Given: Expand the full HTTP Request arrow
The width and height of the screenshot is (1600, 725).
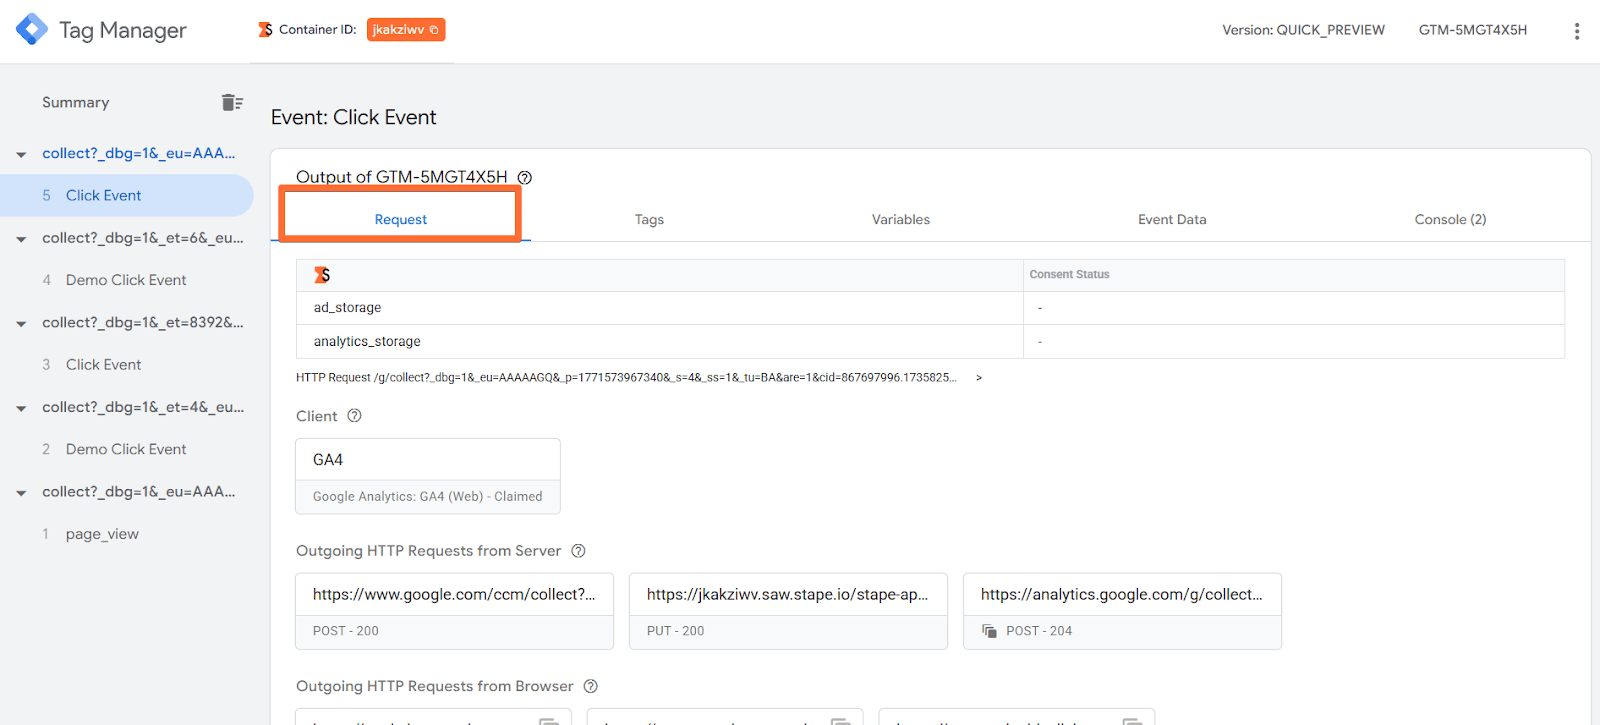Looking at the screenshot, I should 979,378.
